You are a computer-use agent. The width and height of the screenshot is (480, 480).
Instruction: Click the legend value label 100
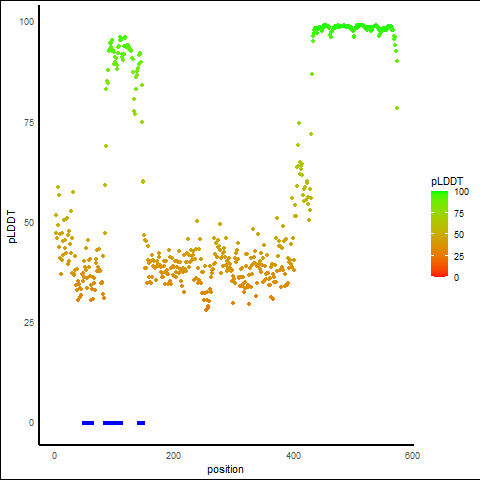click(461, 192)
